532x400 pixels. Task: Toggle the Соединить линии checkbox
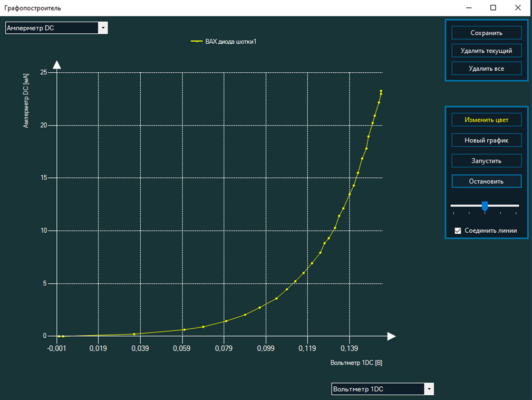[x=458, y=231]
